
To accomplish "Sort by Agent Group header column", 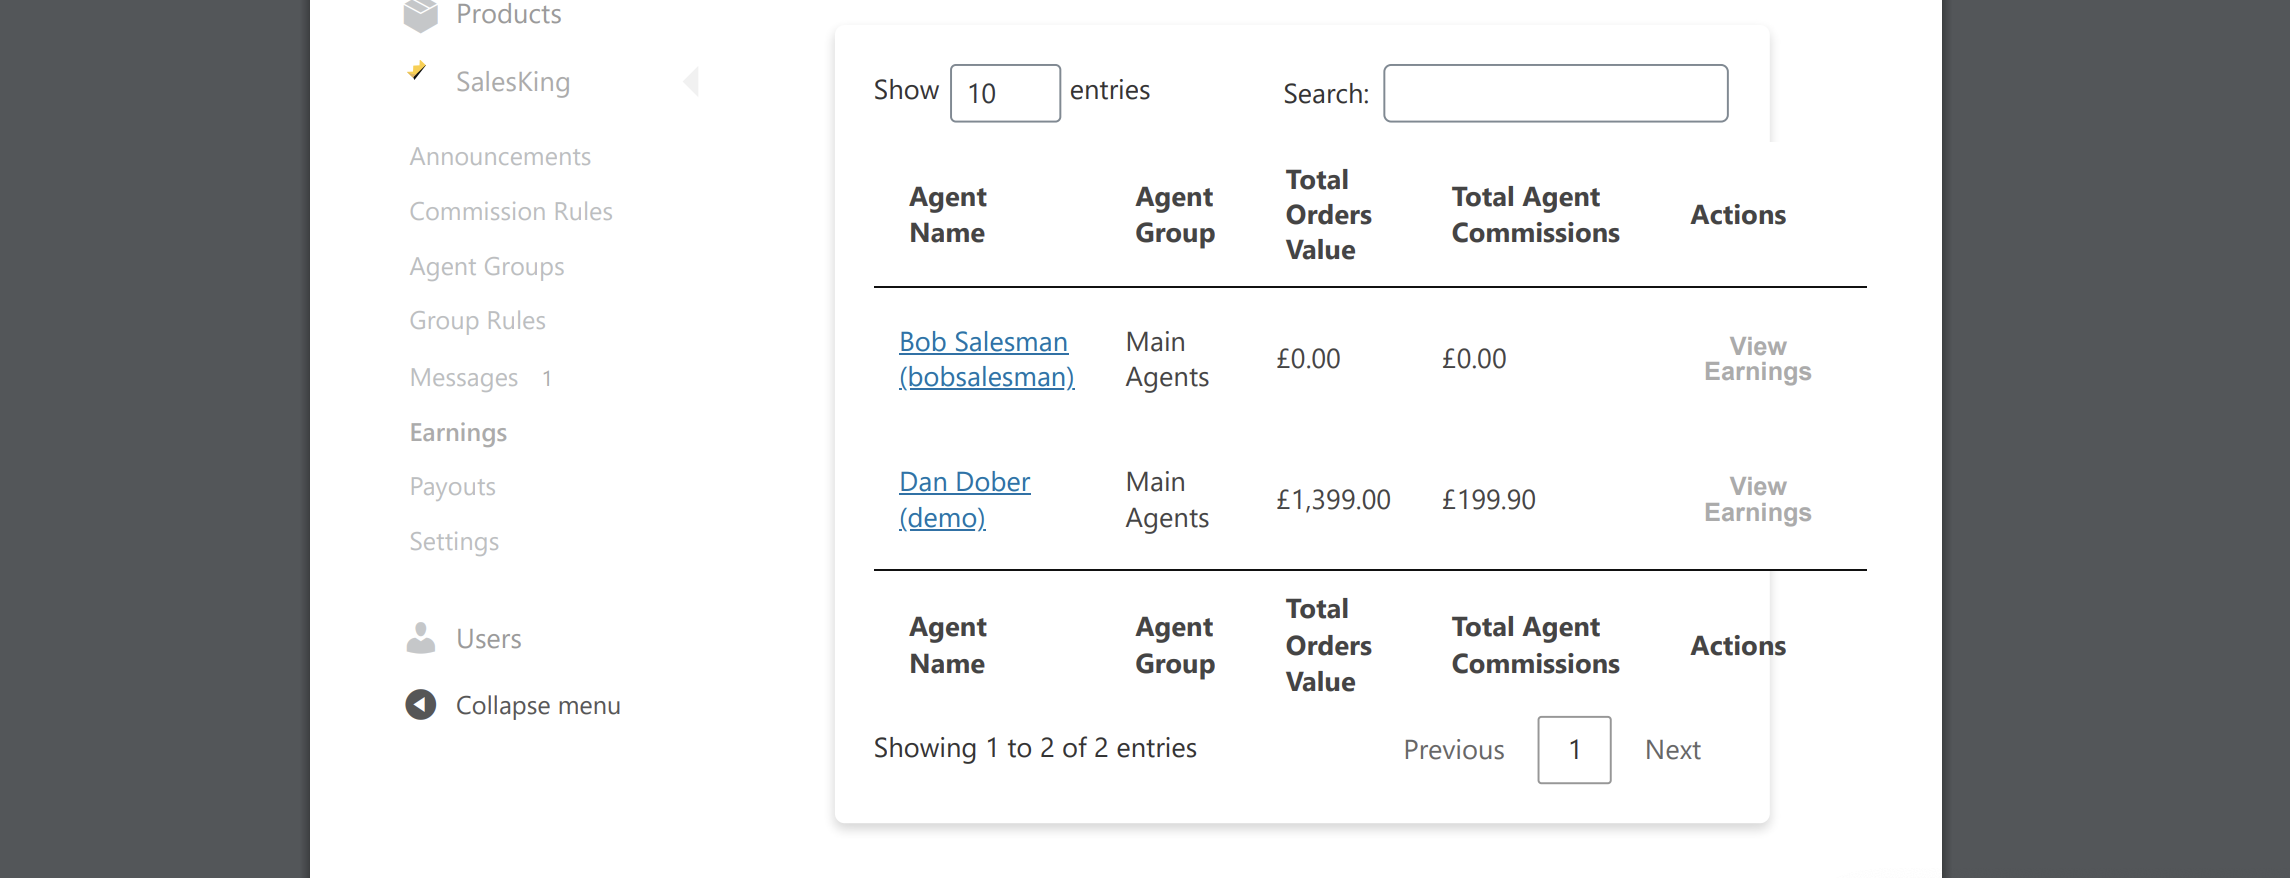I will [1175, 215].
